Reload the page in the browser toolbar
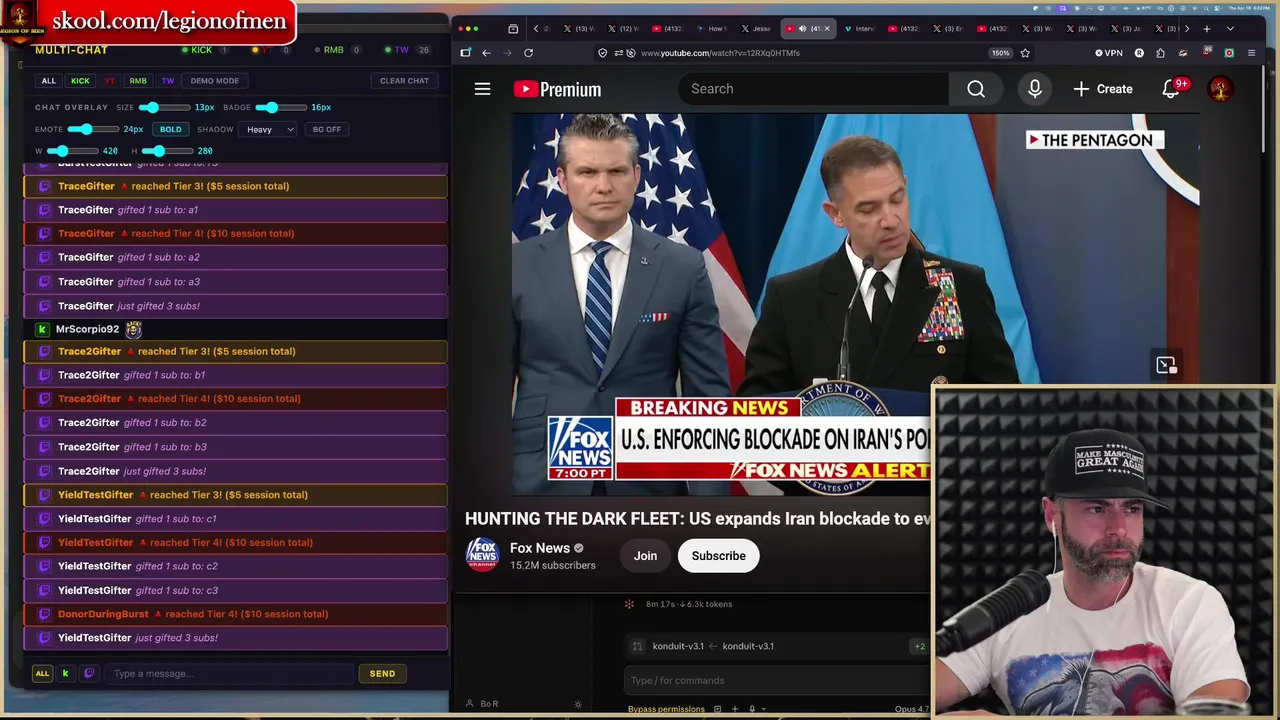 (528, 53)
